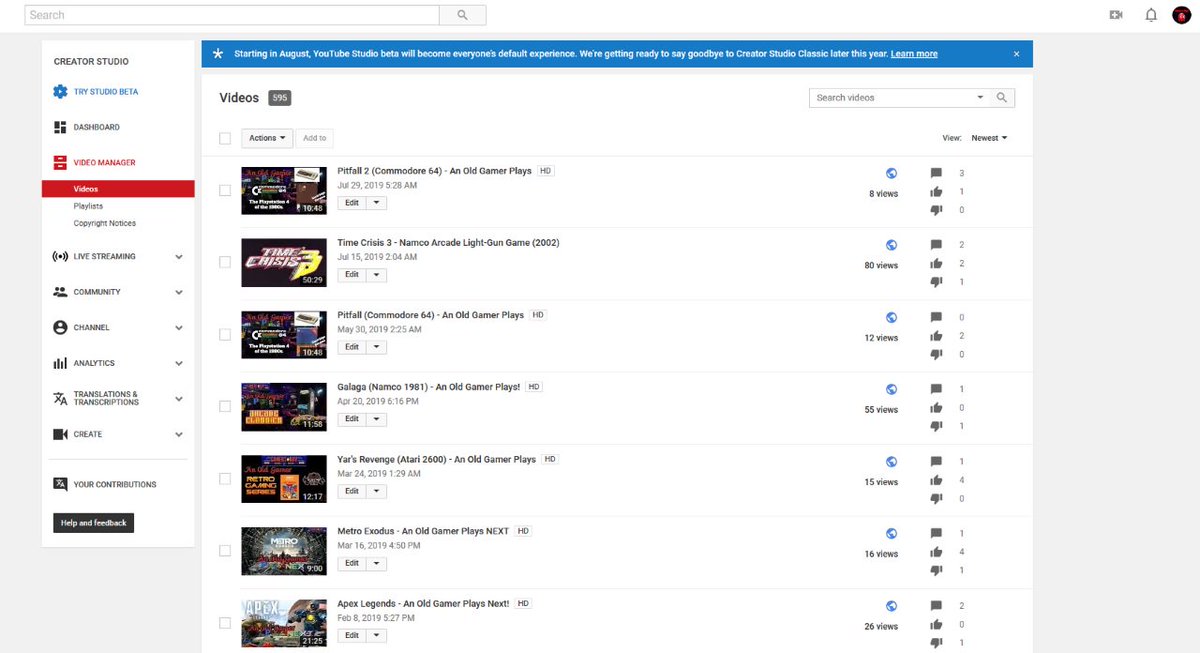
Task: Select Videos in the Video Manager menu
Action: coord(118,189)
